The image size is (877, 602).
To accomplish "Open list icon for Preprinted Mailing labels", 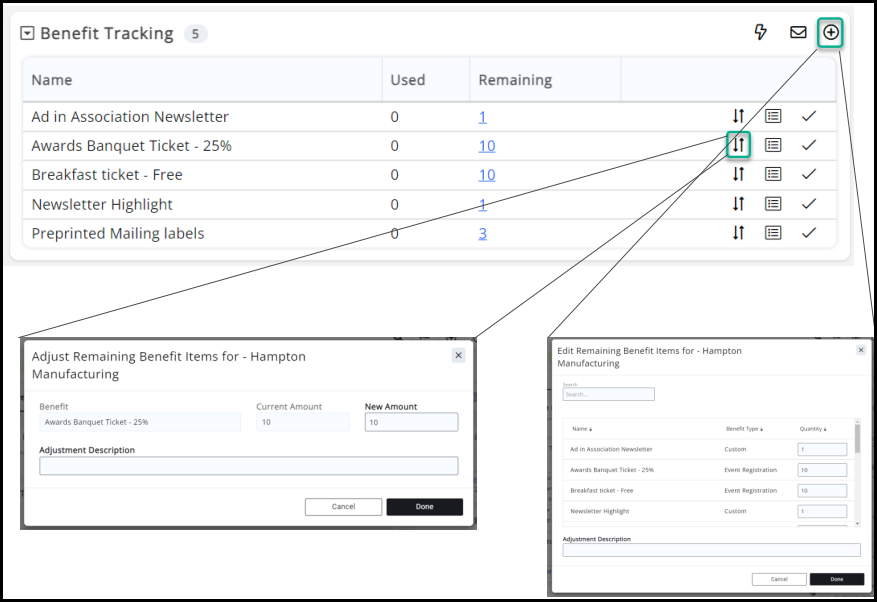I will click(x=773, y=233).
